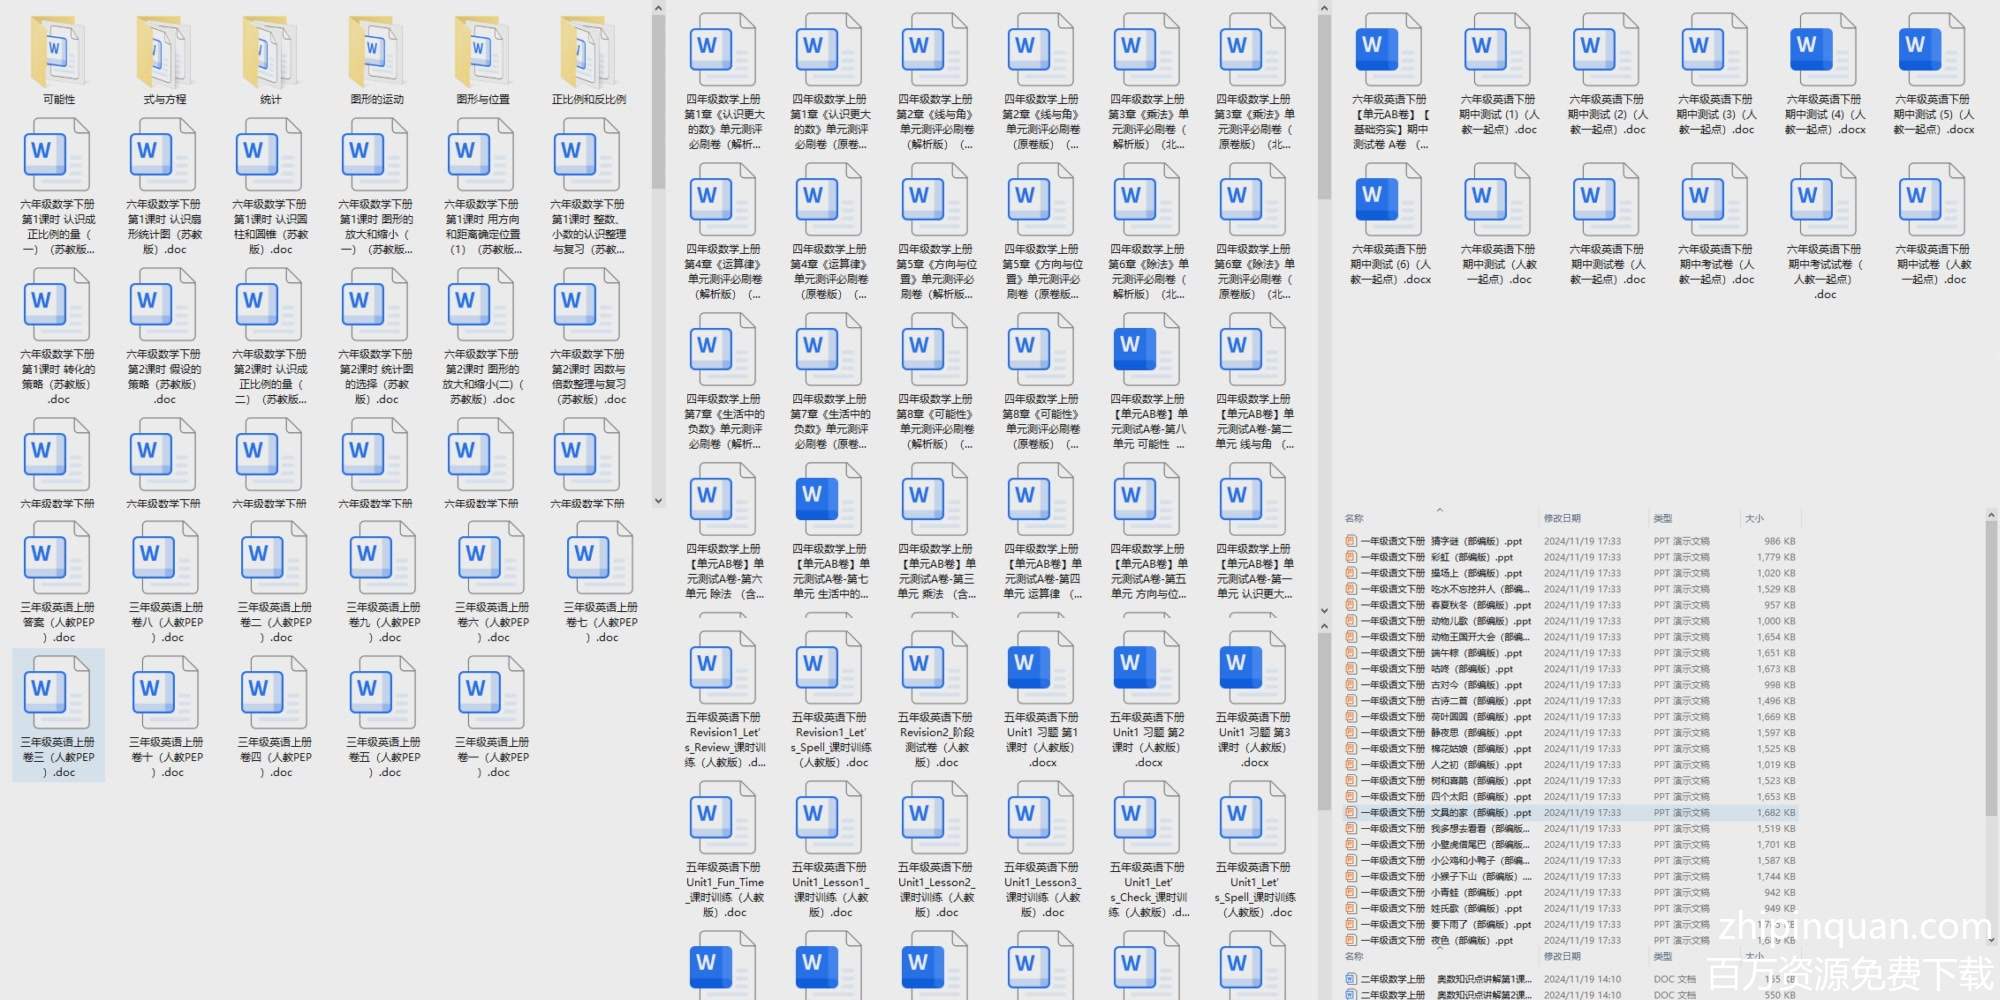The width and height of the screenshot is (2000, 1000).
Task: Sort PPT list by 大小 column header
Action: (1754, 518)
